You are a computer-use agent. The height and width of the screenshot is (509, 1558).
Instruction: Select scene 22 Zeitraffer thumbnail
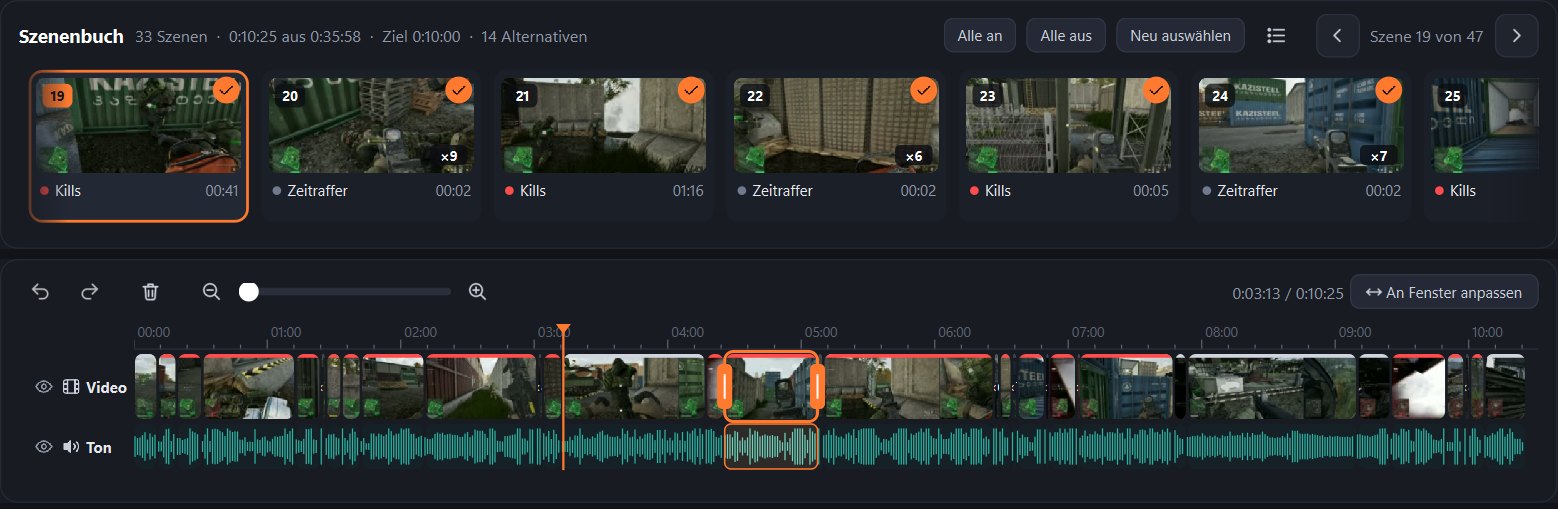[x=836, y=125]
